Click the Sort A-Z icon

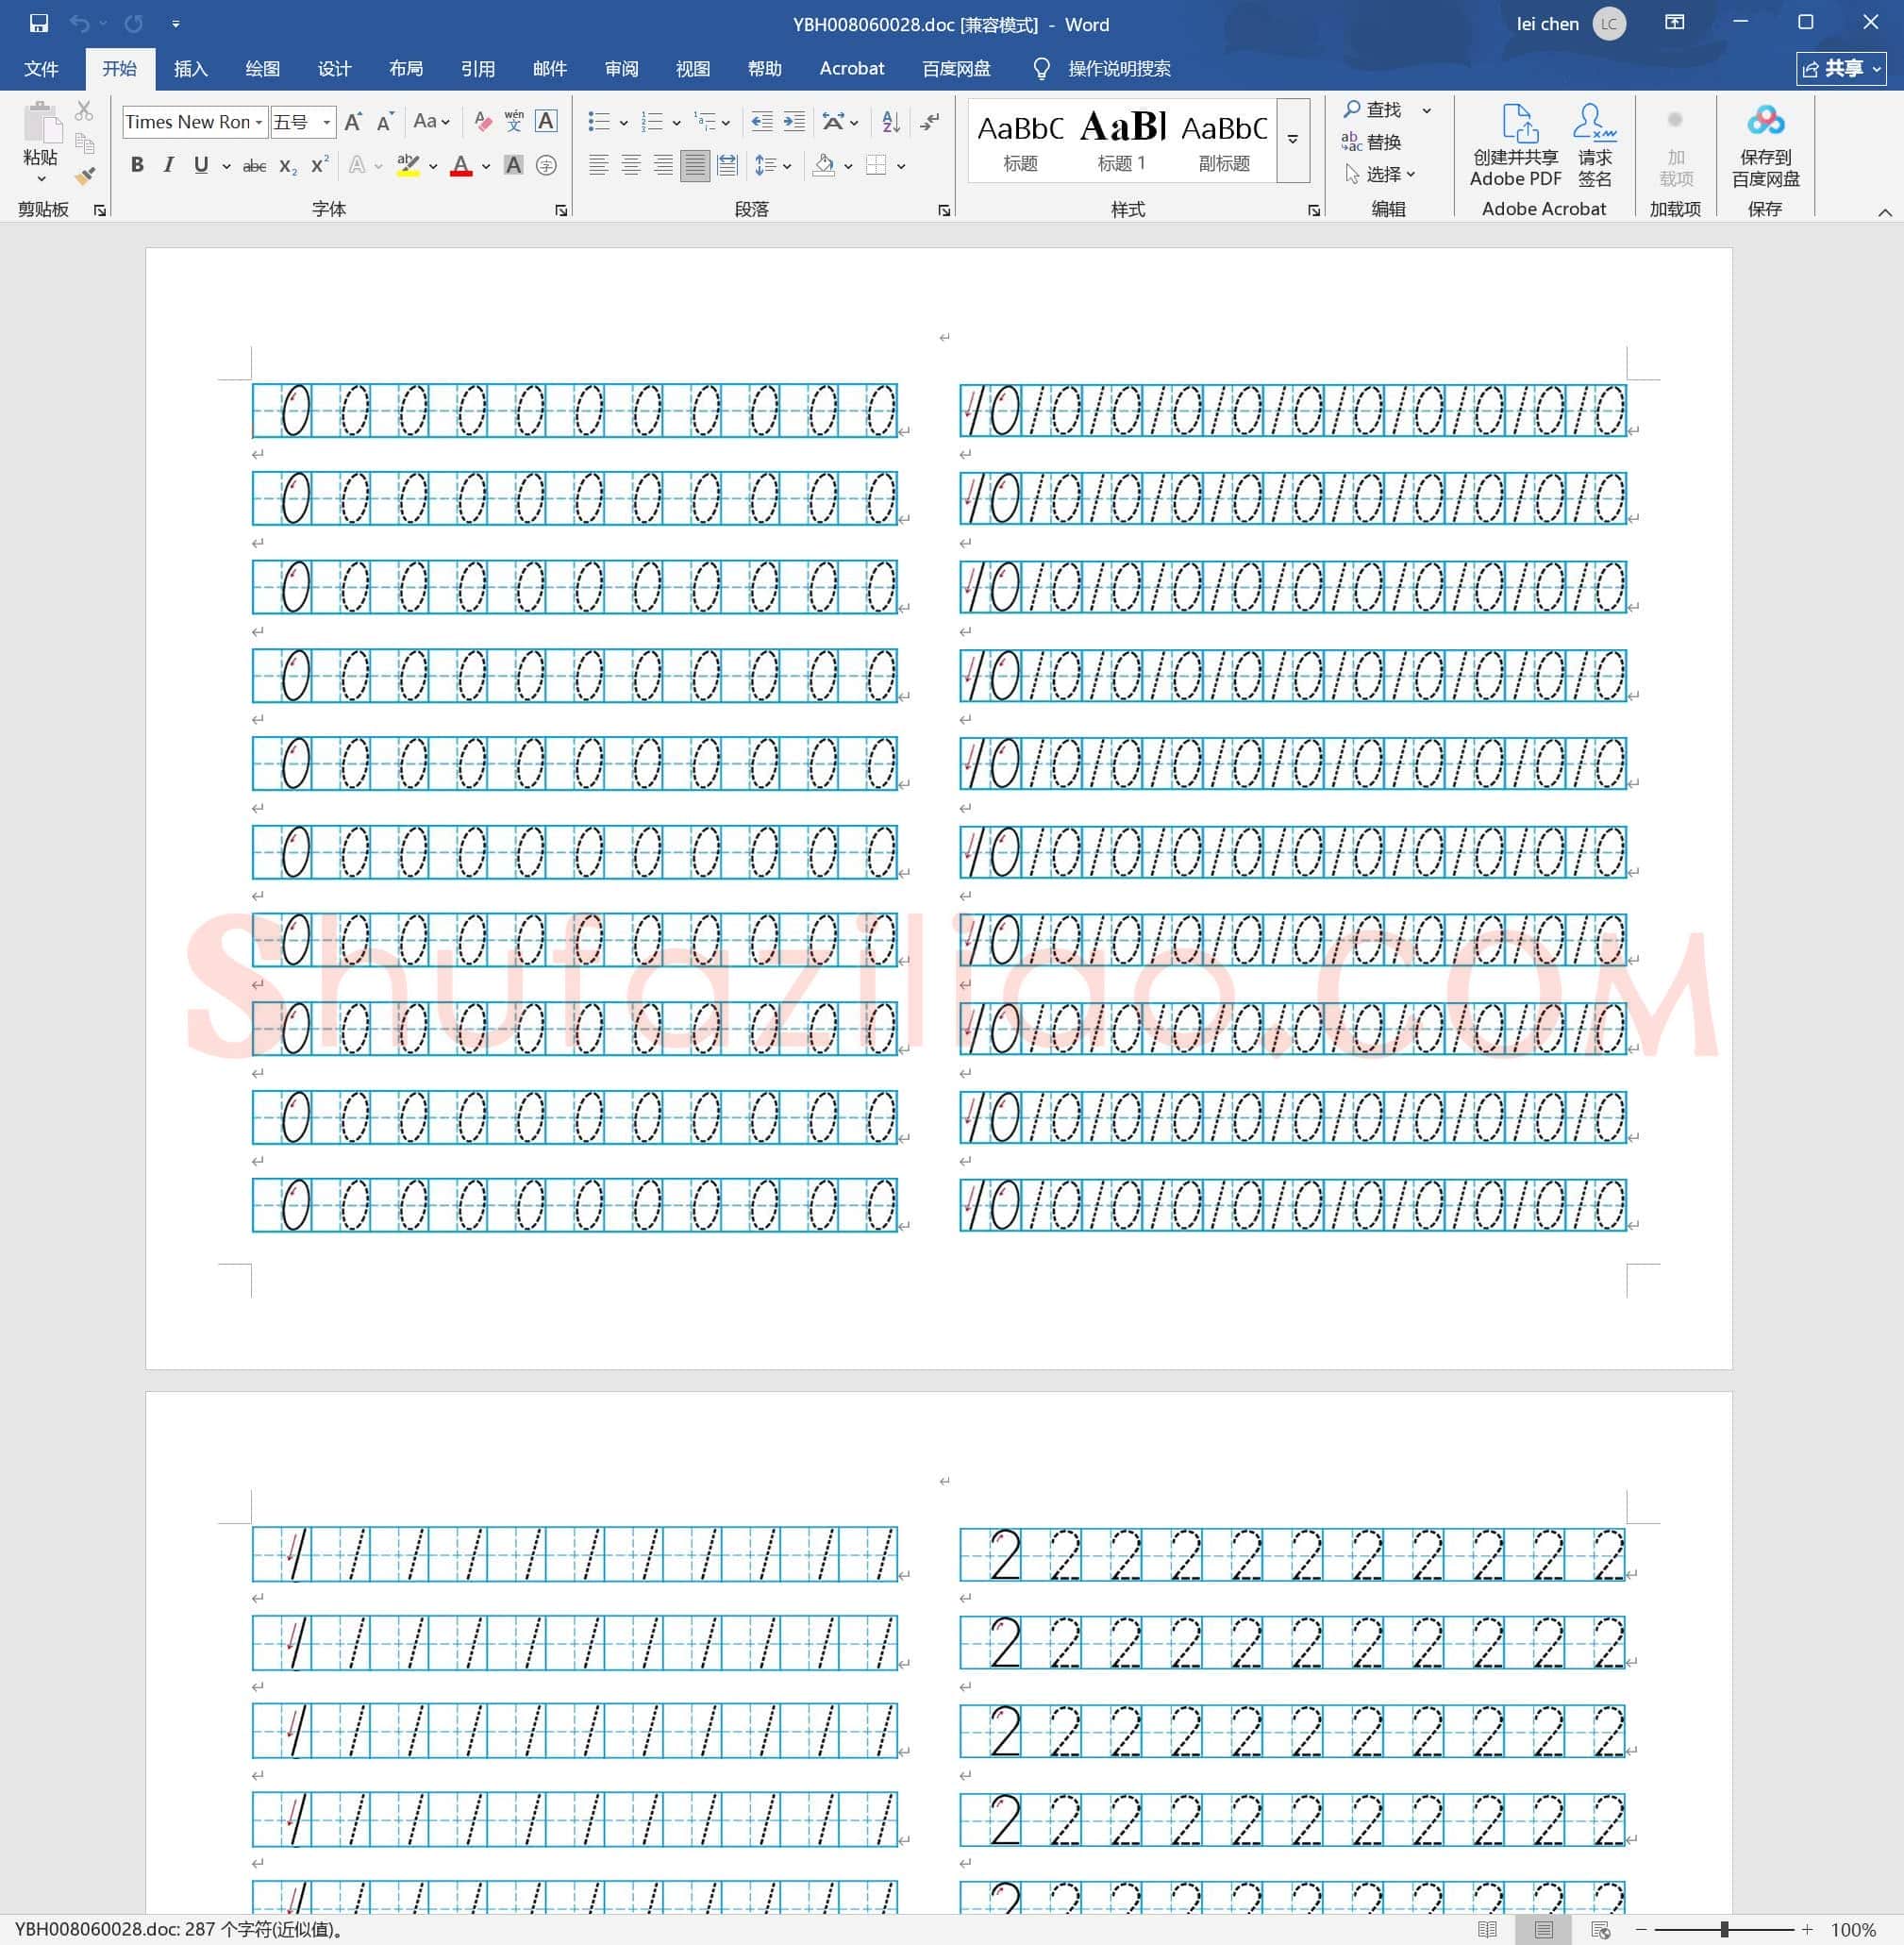[x=891, y=122]
